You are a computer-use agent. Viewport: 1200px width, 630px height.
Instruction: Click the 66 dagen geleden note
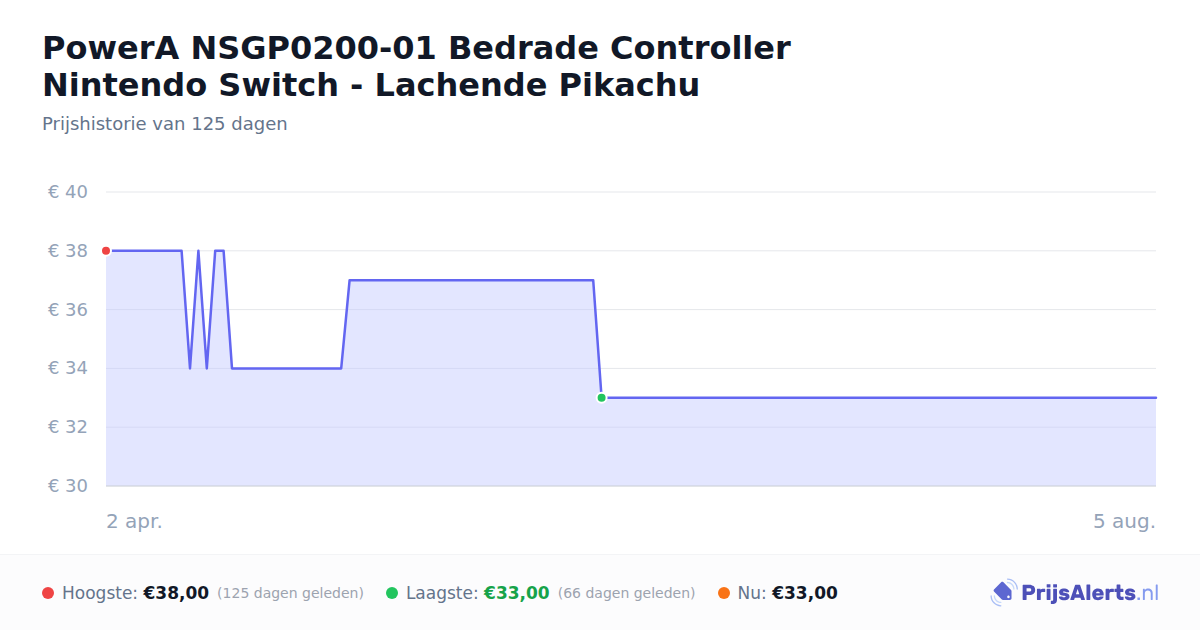pyautogui.click(x=626, y=593)
